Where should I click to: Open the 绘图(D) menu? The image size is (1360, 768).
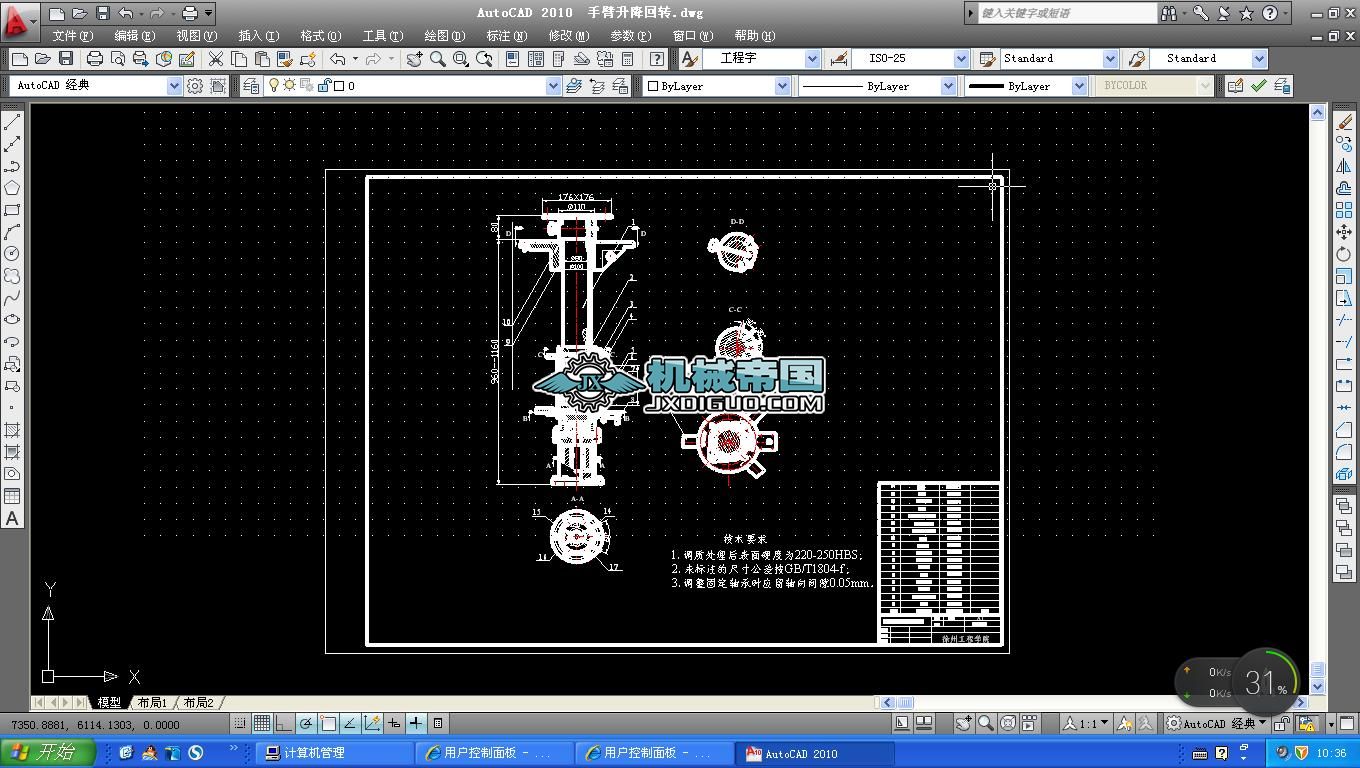tap(444, 36)
